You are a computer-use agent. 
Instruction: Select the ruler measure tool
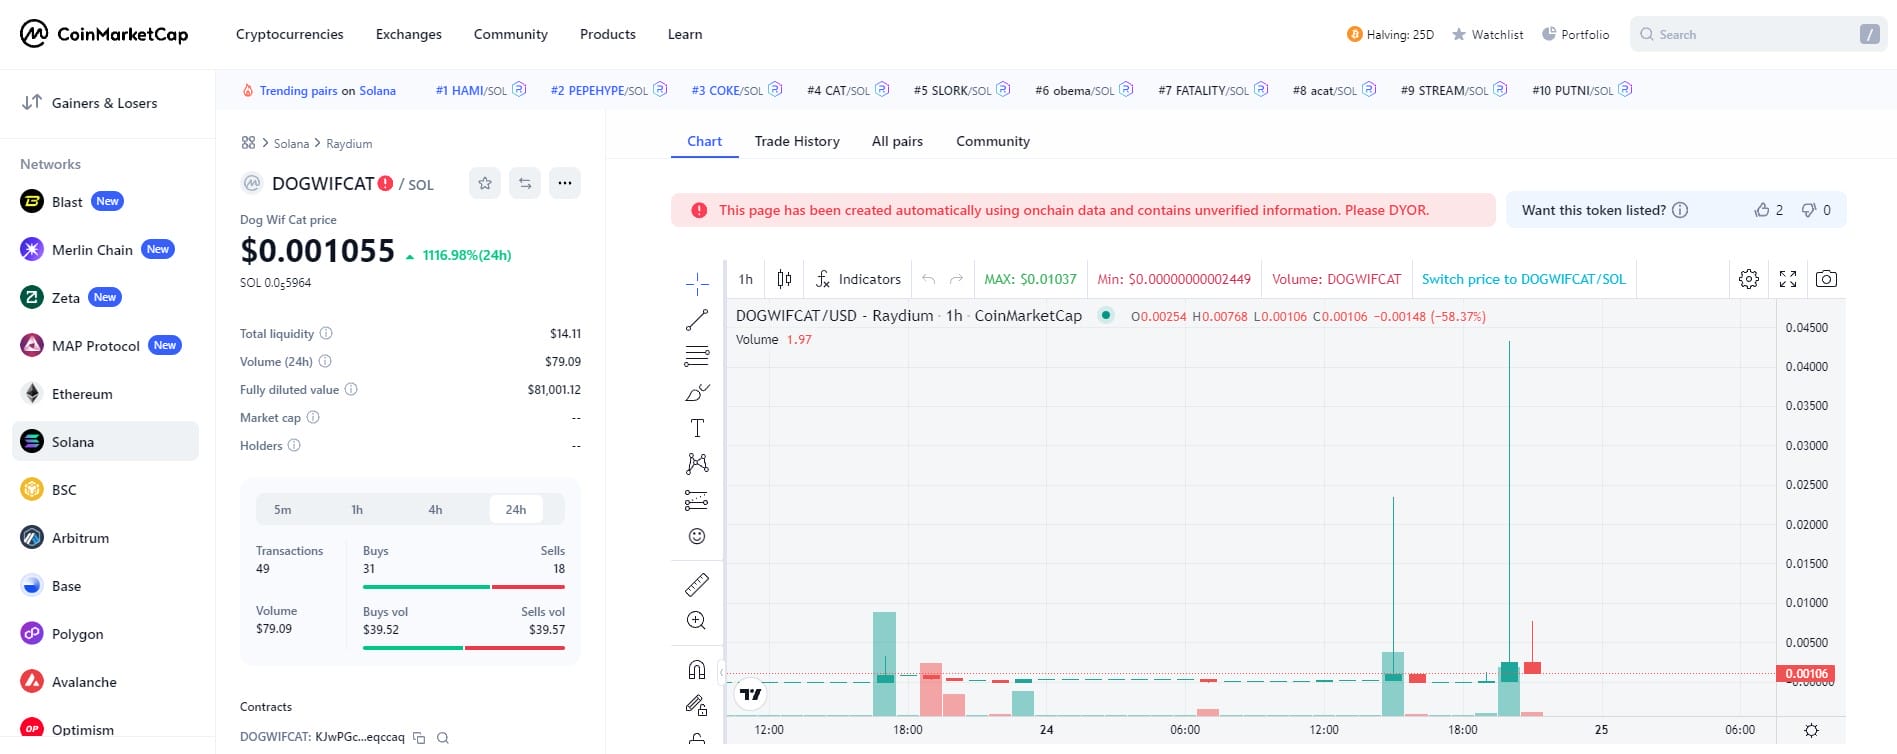coord(697,584)
